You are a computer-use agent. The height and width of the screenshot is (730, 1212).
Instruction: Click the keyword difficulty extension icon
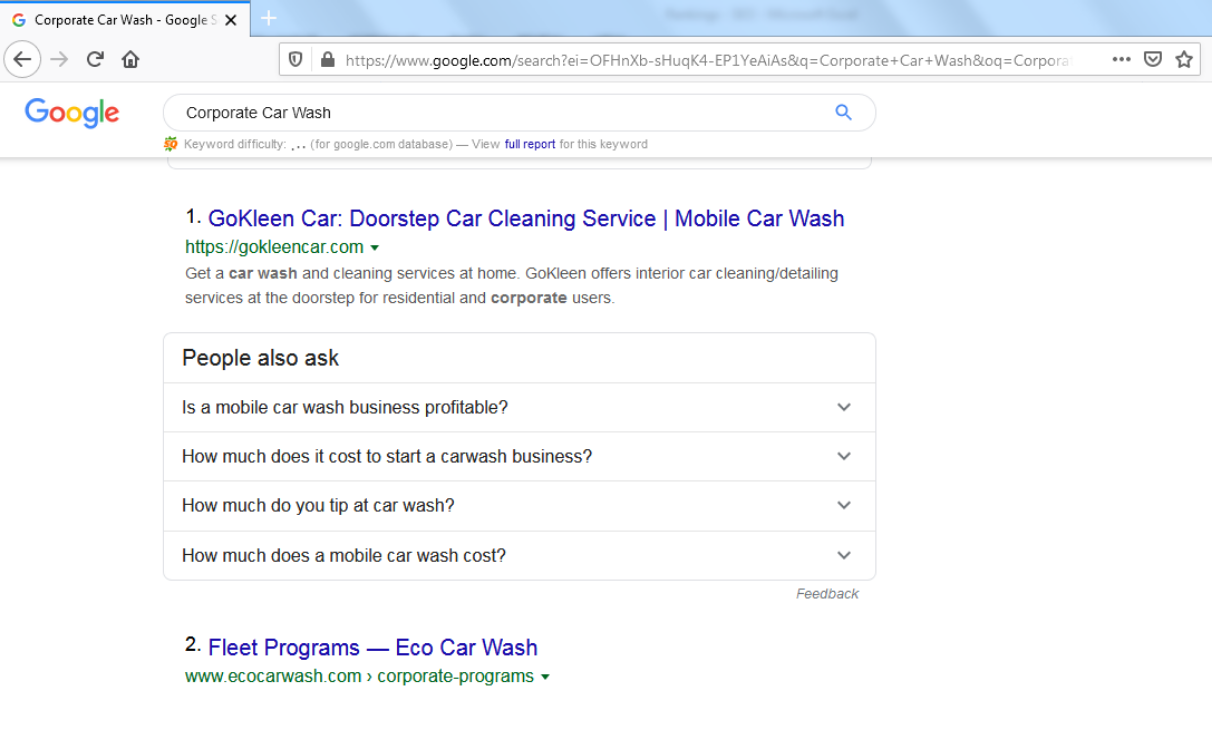pyautogui.click(x=171, y=144)
